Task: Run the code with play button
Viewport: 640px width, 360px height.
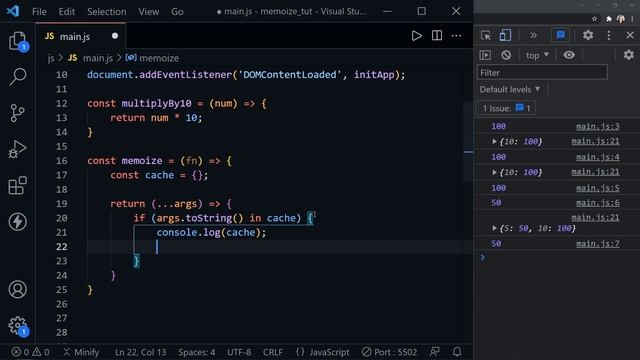Action: click(x=416, y=36)
